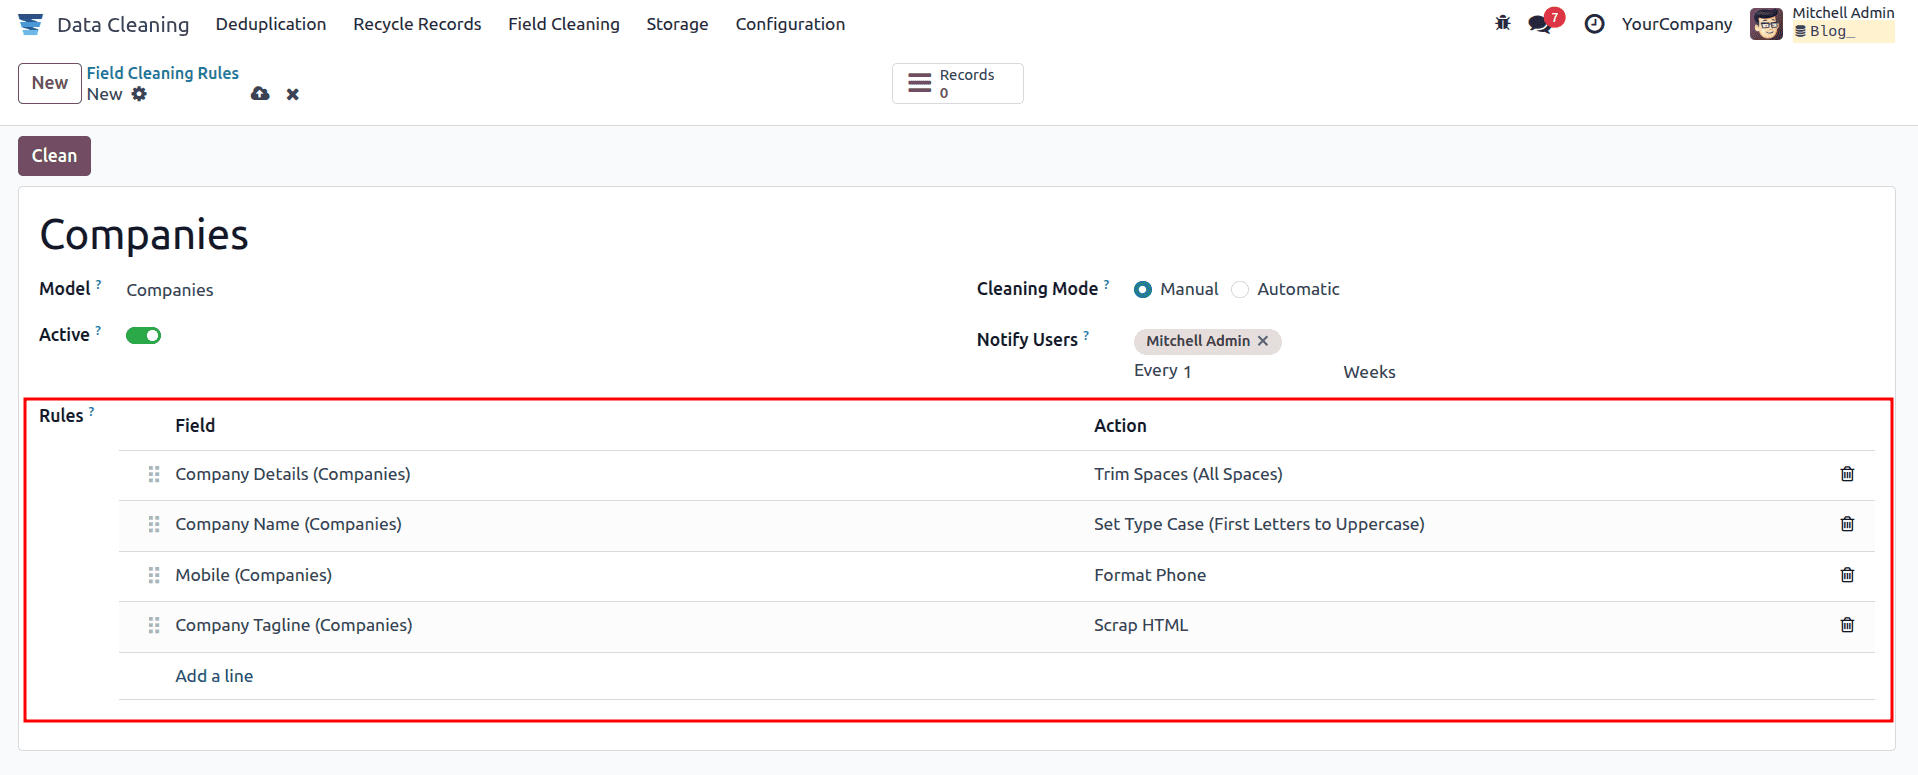
Task: Open the gear actions menu
Action: tap(139, 94)
